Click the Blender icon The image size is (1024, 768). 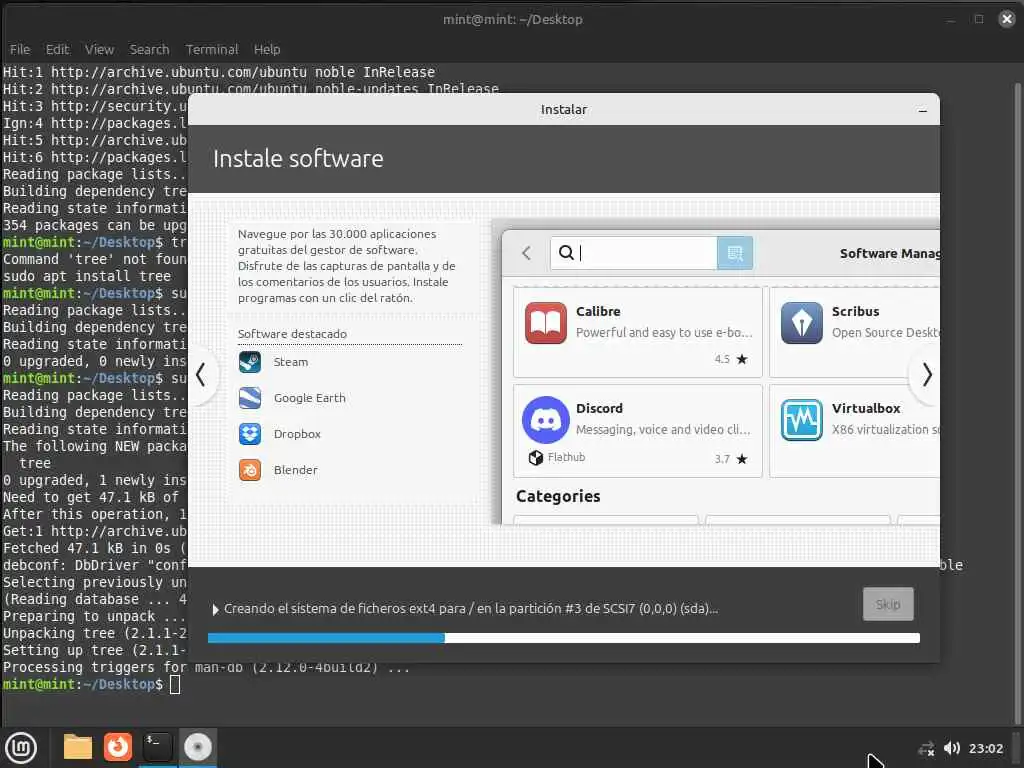pos(249,470)
